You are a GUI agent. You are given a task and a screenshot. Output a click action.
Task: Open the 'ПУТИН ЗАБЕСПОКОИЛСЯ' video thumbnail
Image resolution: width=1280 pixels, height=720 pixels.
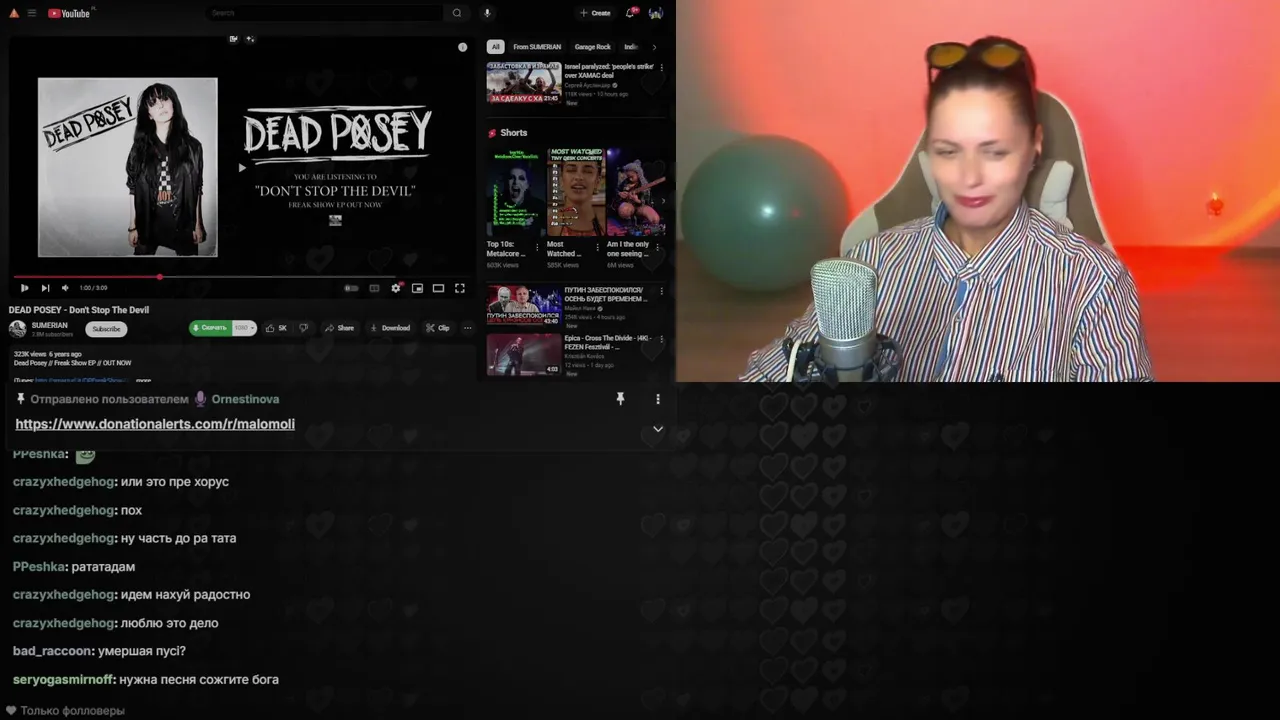pyautogui.click(x=524, y=305)
